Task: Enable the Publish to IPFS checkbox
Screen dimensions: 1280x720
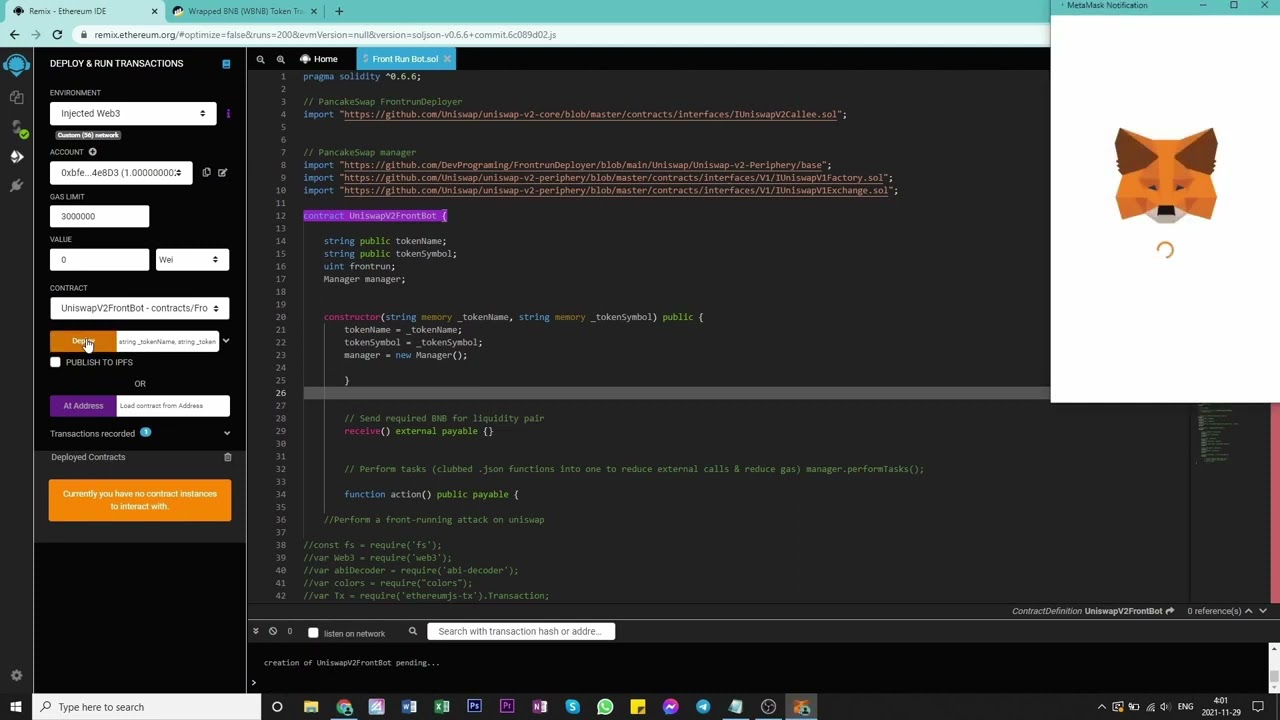Action: click(x=55, y=362)
